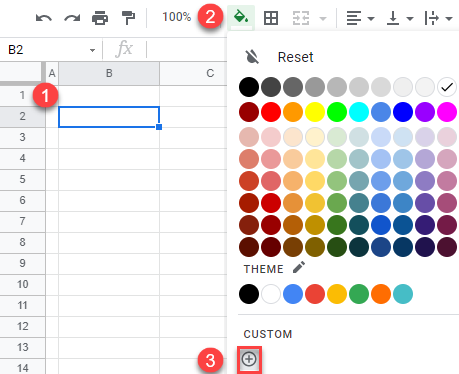
Task: Pick the teal theme color swatch
Action: [x=403, y=294]
